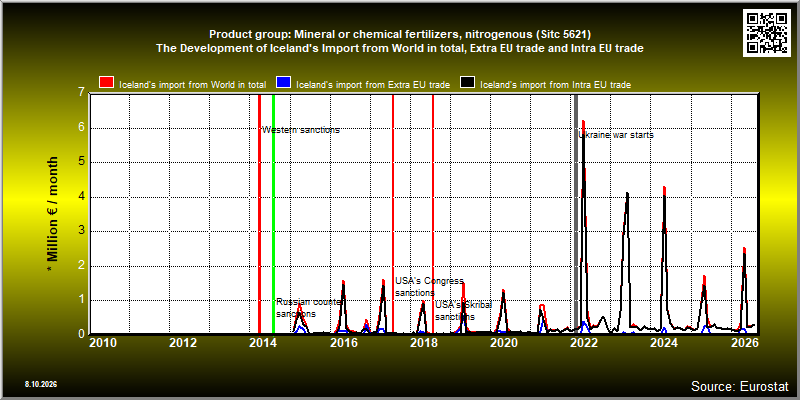
Task: Click the y-axis value 2
Action: click(81, 266)
